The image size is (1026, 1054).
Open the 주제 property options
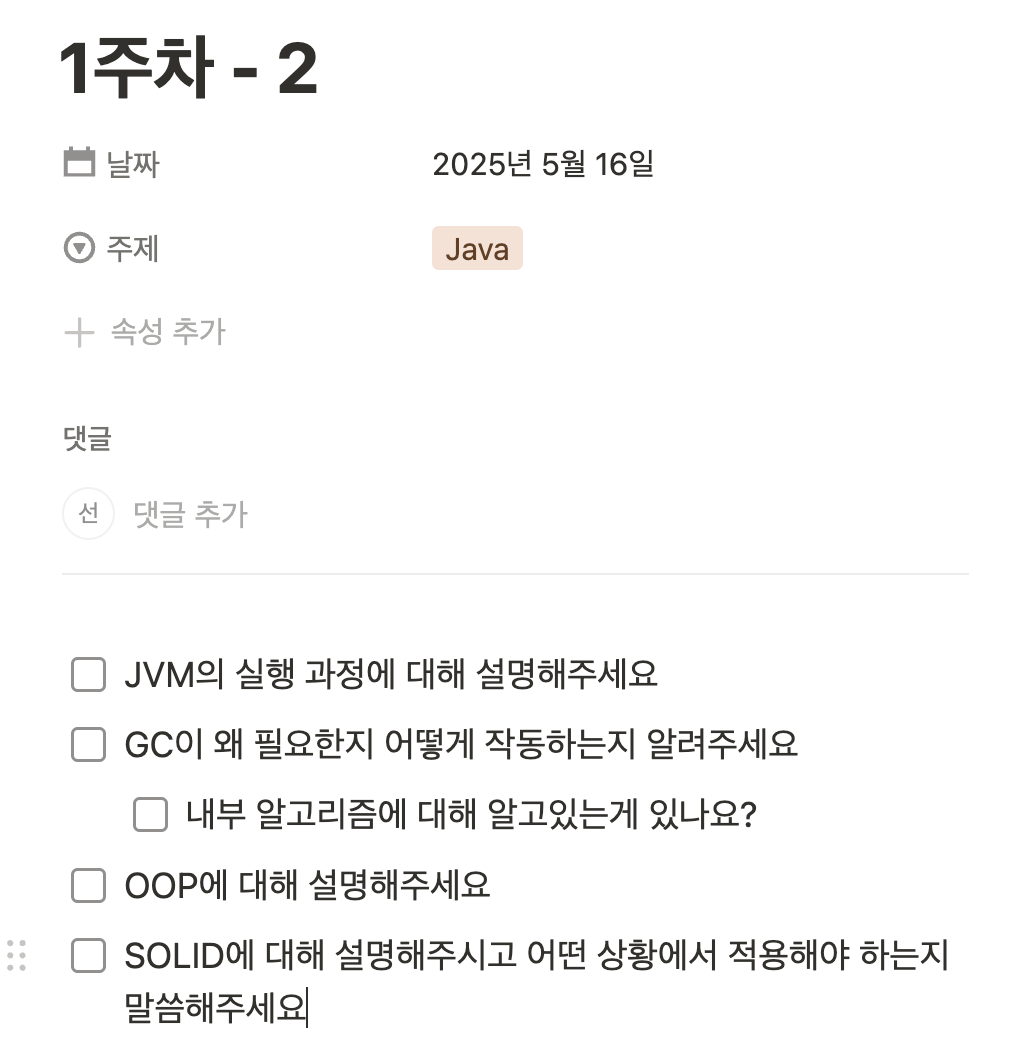coord(132,249)
